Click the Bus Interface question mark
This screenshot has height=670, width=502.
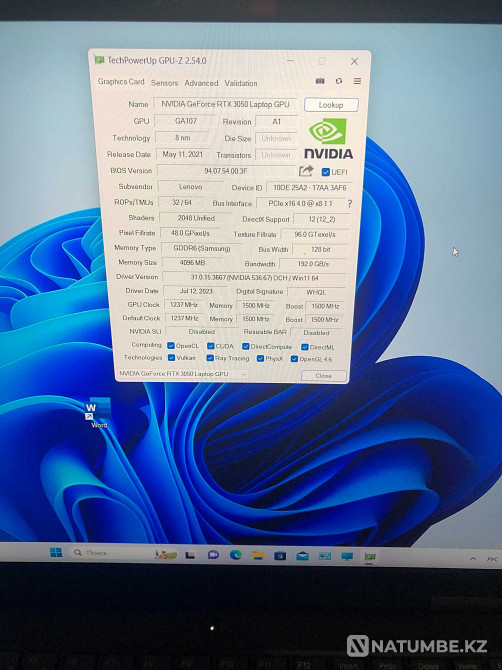[350, 203]
